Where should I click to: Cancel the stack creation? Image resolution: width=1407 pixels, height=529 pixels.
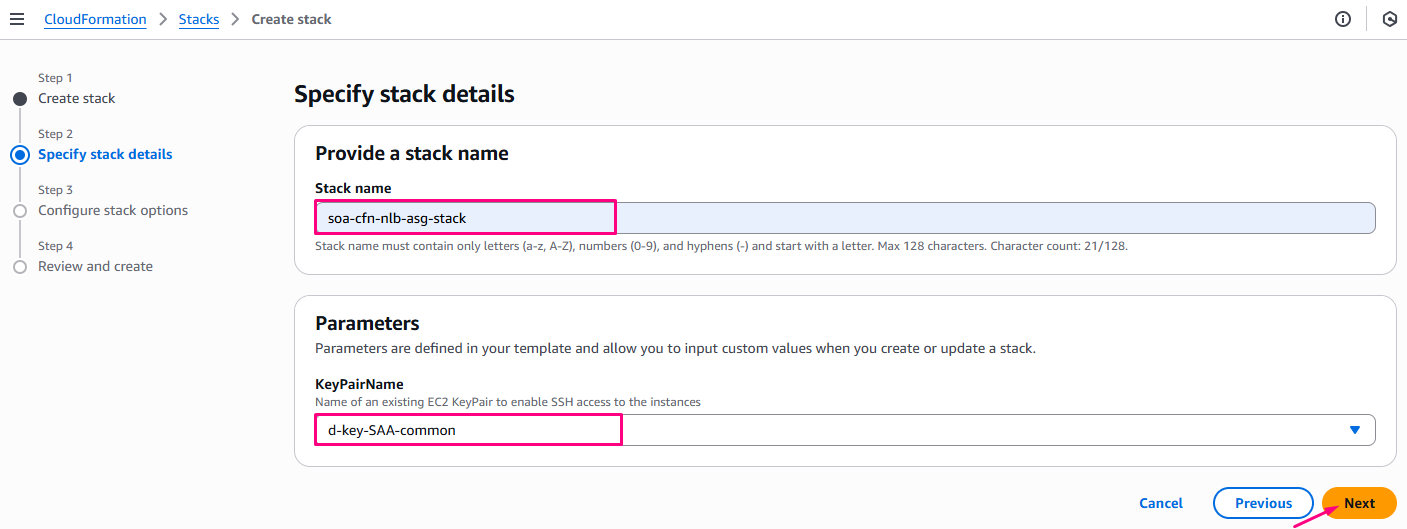(x=1160, y=503)
